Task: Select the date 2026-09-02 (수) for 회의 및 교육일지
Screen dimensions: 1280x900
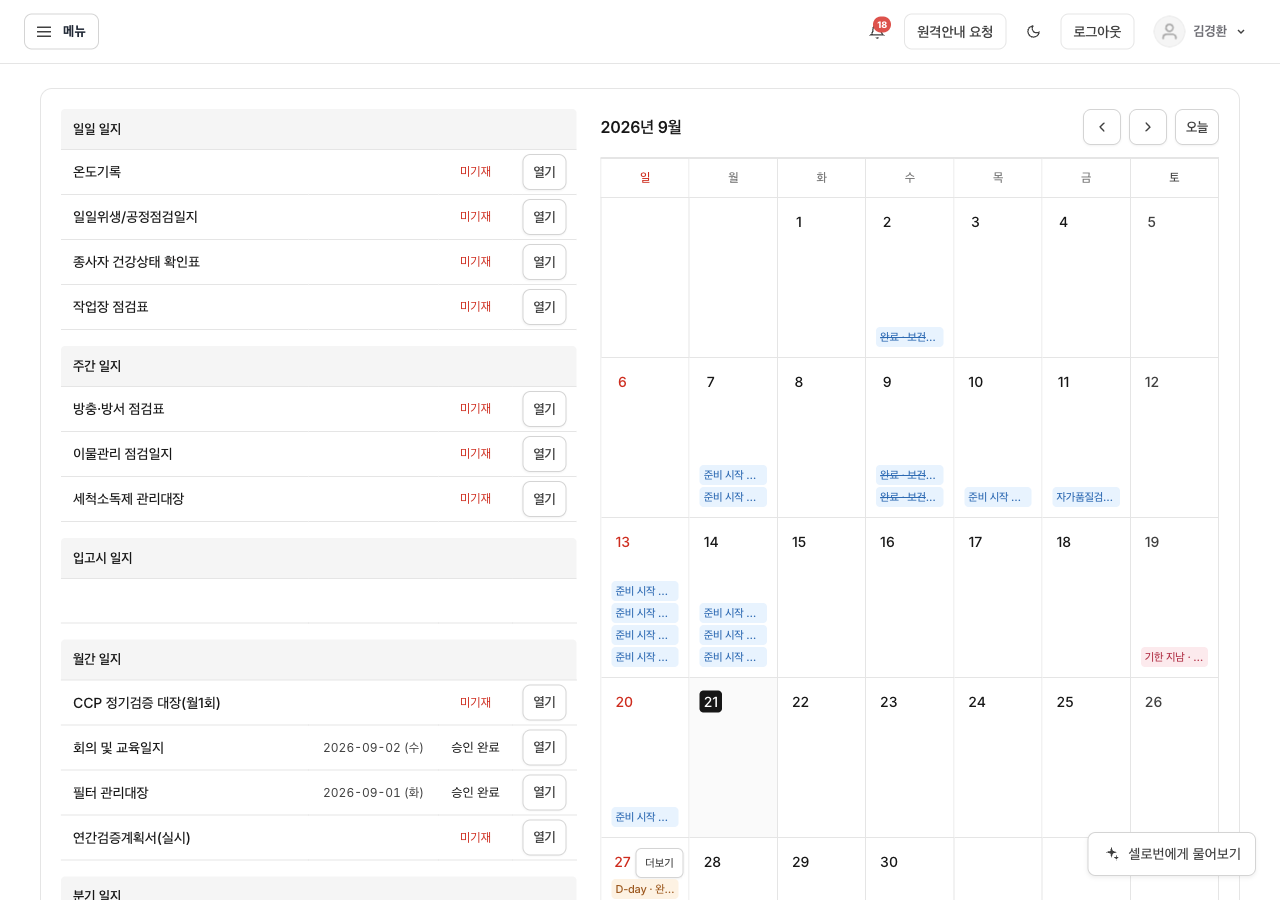Action: [373, 747]
